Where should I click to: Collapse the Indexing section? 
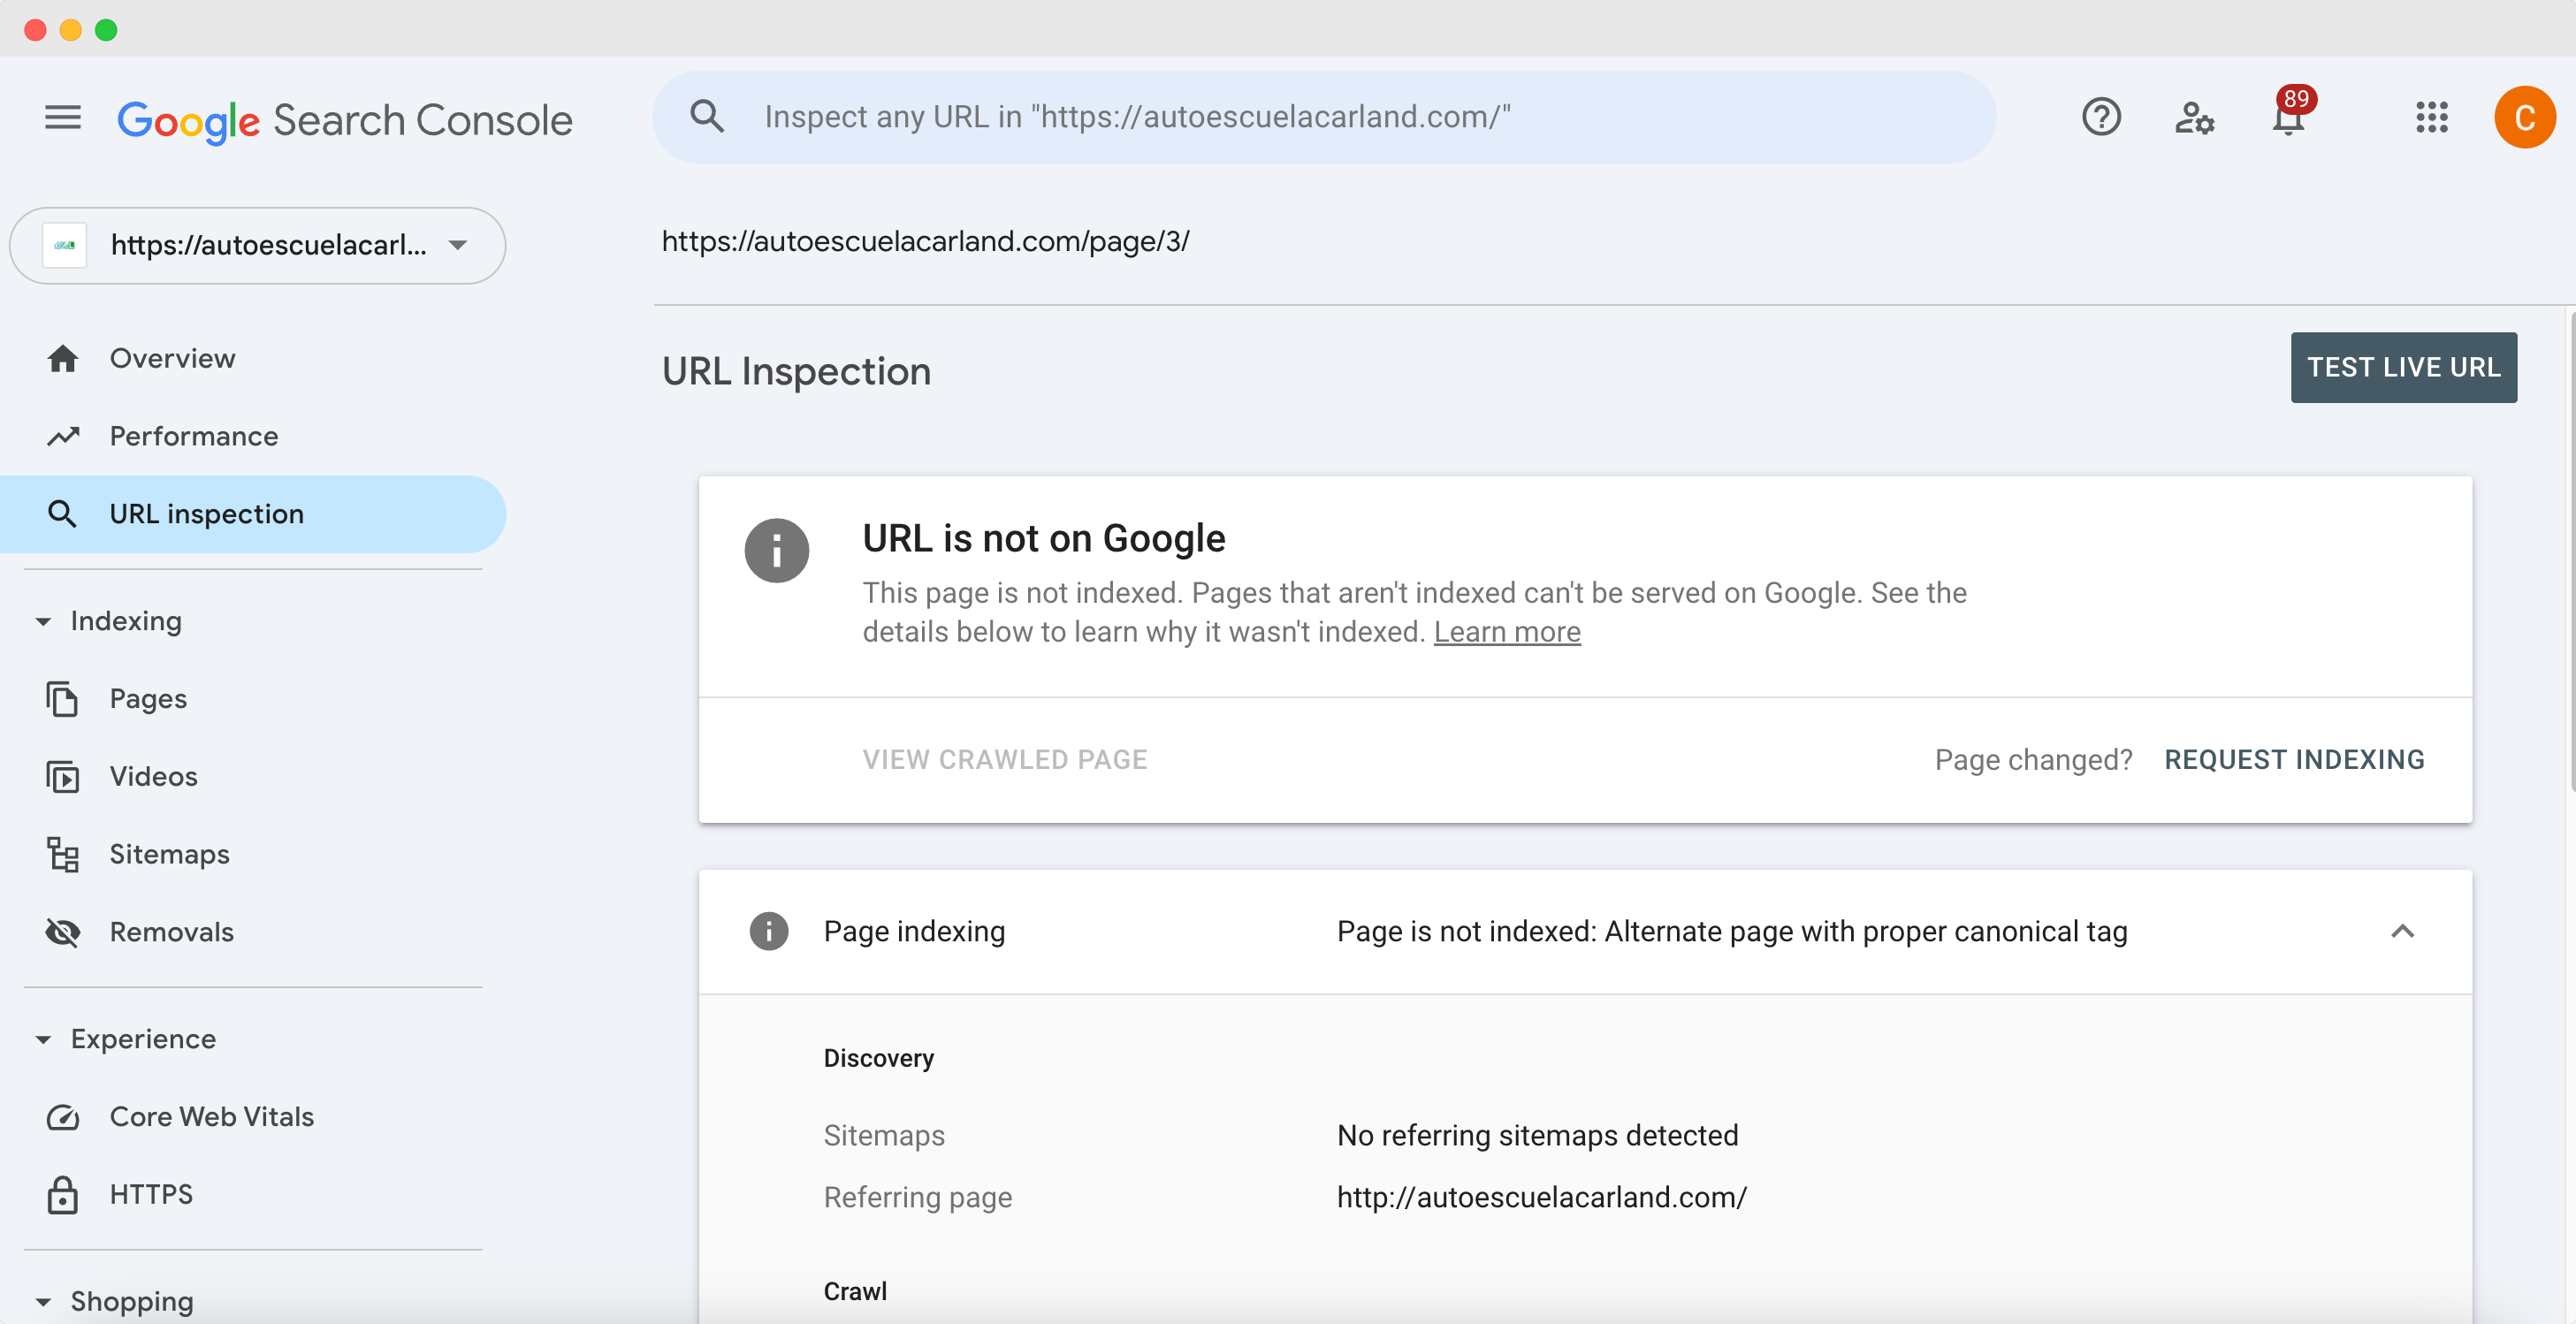[x=43, y=622]
